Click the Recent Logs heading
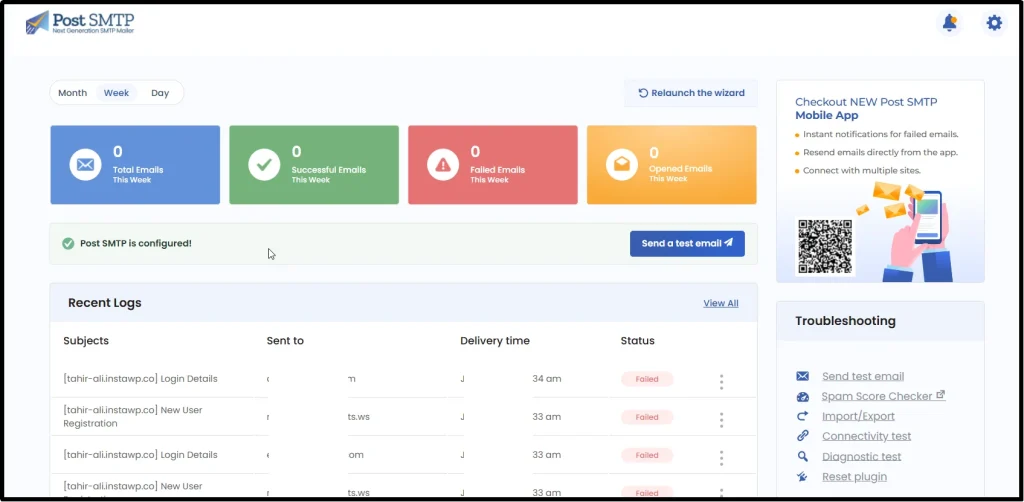 coord(104,303)
